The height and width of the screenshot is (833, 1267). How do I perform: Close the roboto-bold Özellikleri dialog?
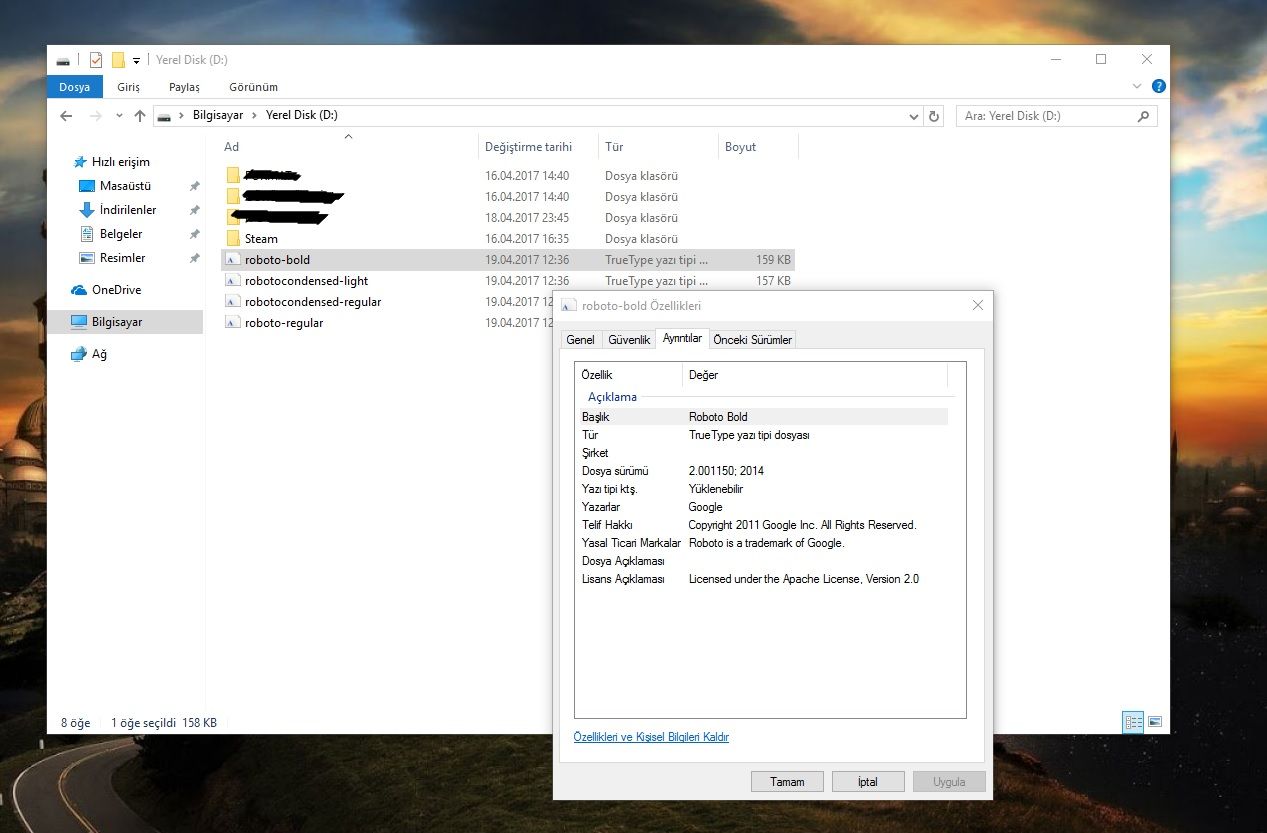coord(978,305)
